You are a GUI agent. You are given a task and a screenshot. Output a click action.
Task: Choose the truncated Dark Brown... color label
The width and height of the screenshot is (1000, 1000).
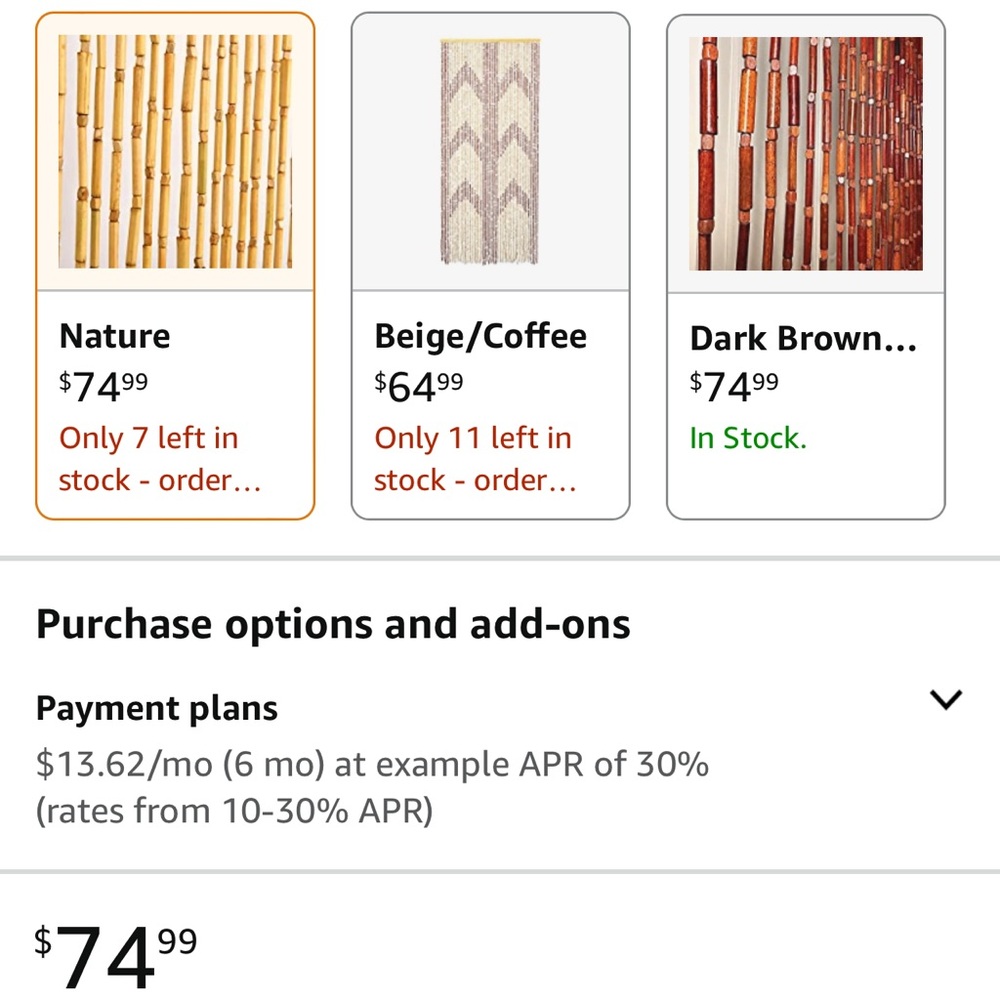pyautogui.click(x=803, y=338)
